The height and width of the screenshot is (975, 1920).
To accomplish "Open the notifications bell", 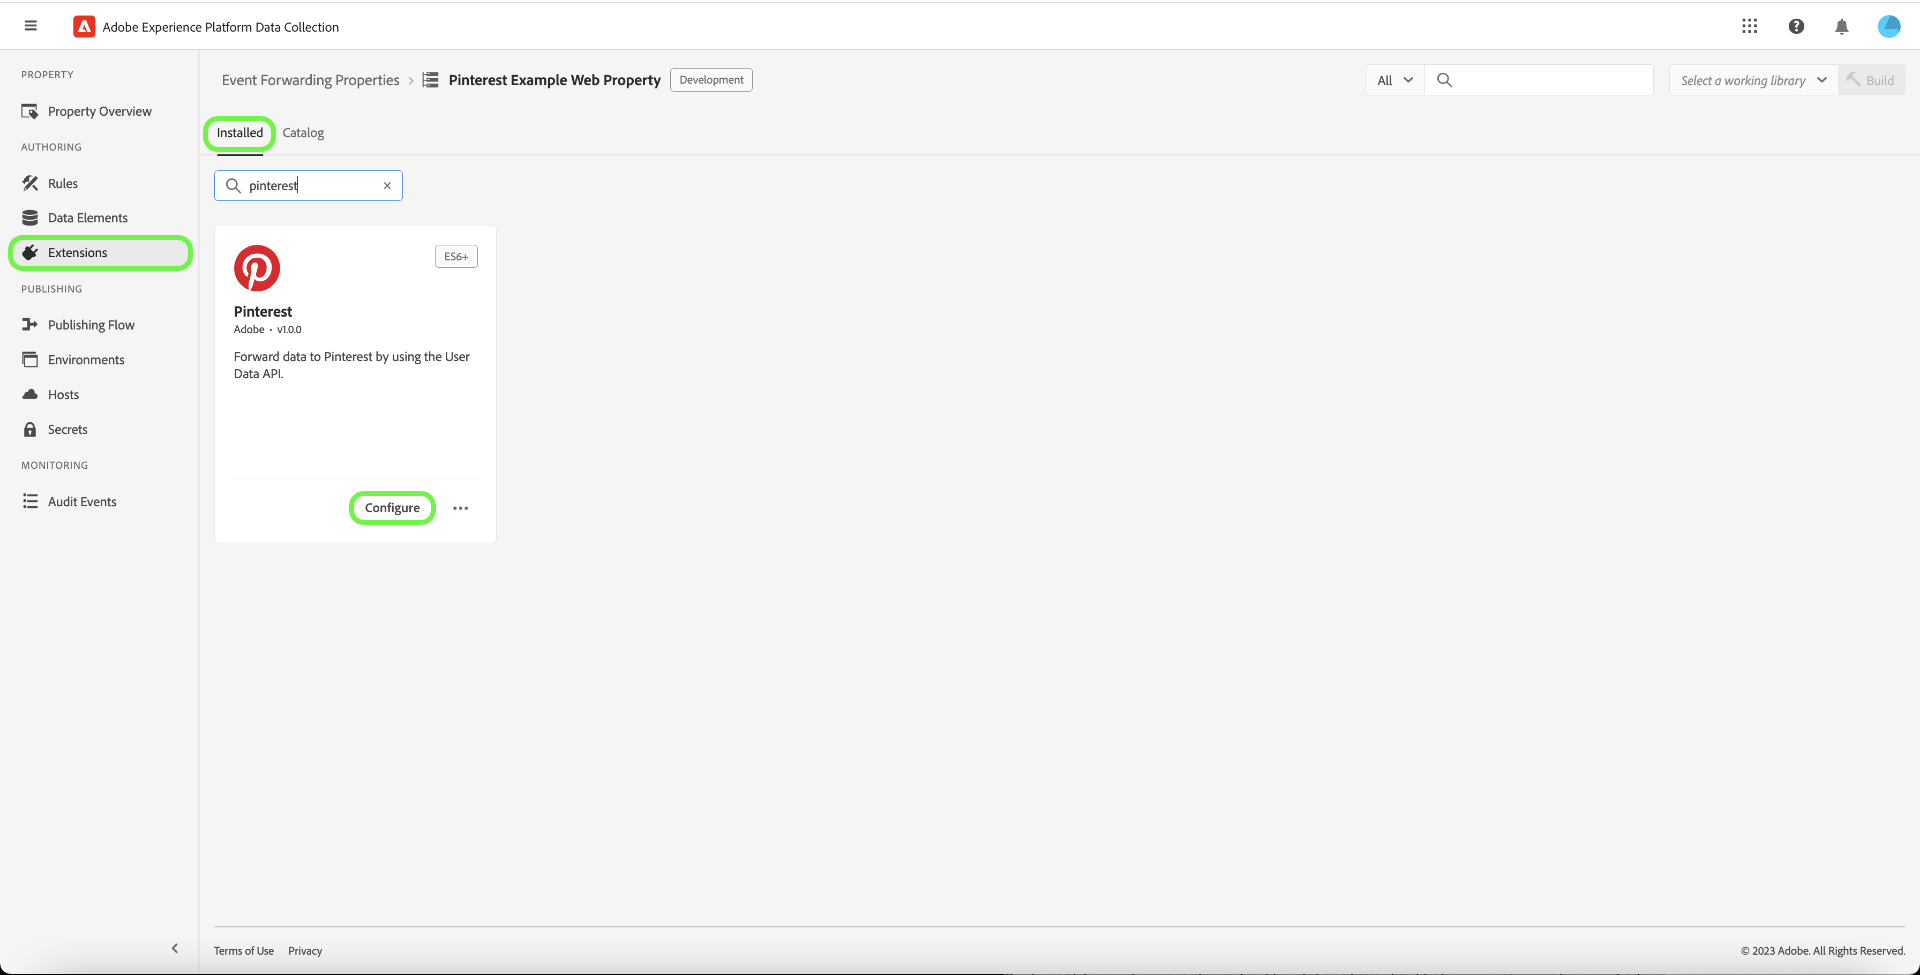I will click(1842, 27).
